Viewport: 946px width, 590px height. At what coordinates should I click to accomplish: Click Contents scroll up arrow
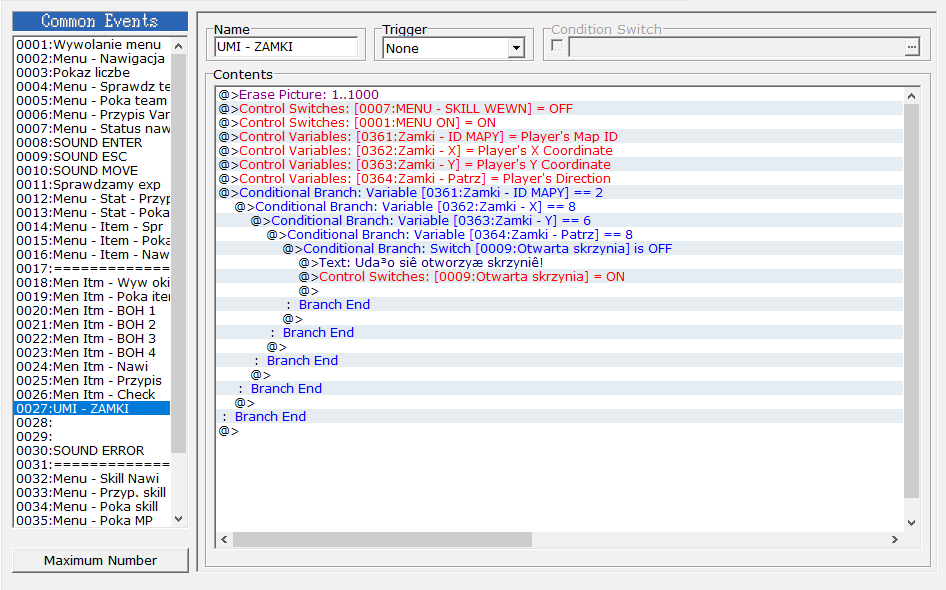912,96
